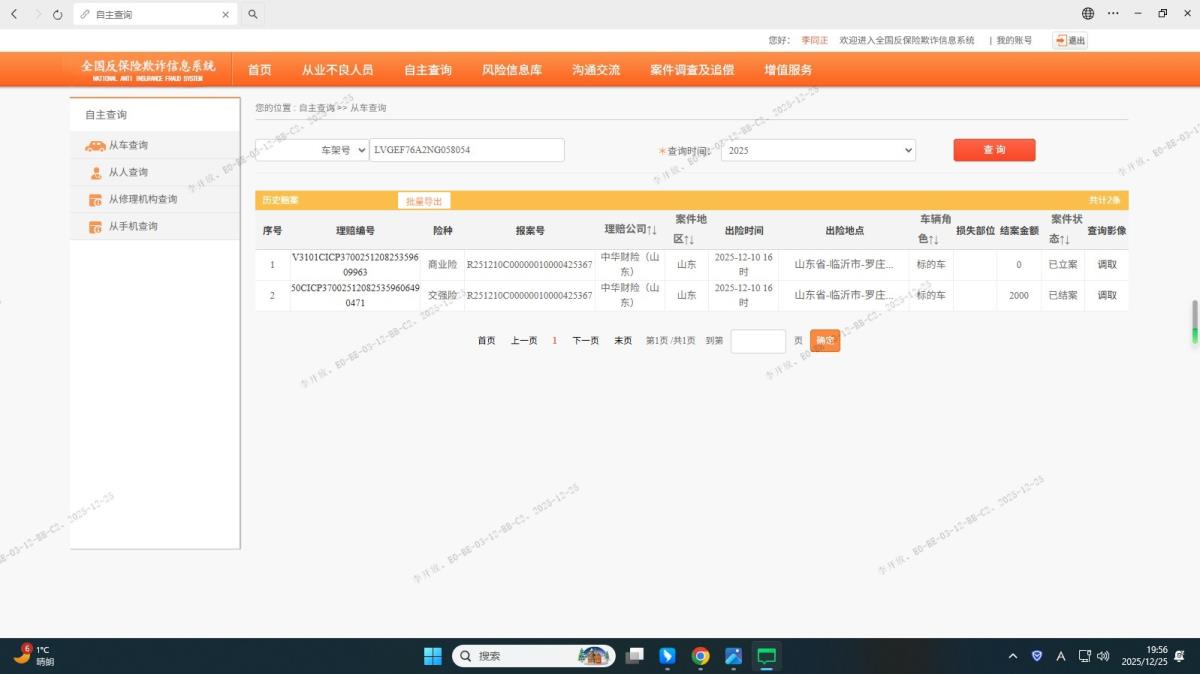
Task: Click the globe icon in the title bar
Action: (x=1088, y=14)
